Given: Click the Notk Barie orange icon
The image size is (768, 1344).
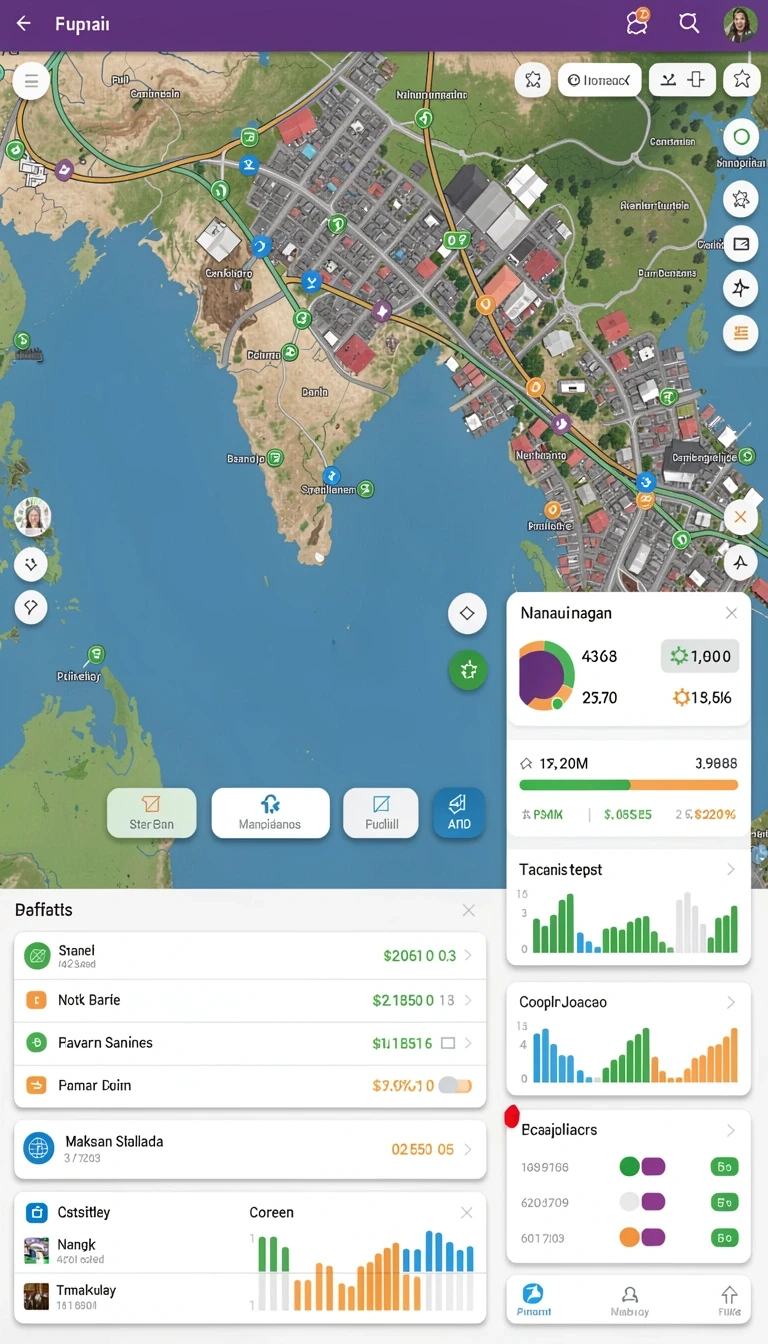Looking at the screenshot, I should pos(36,1000).
